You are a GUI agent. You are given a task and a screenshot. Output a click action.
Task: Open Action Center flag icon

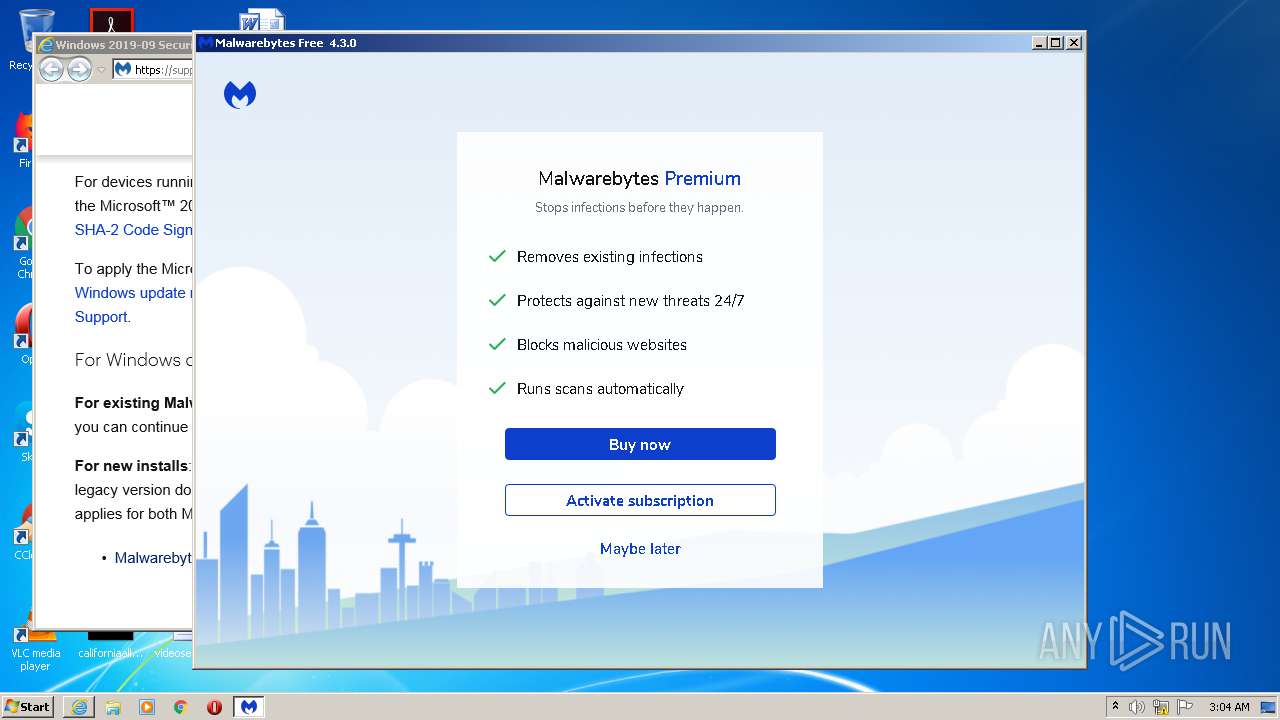(1185, 707)
